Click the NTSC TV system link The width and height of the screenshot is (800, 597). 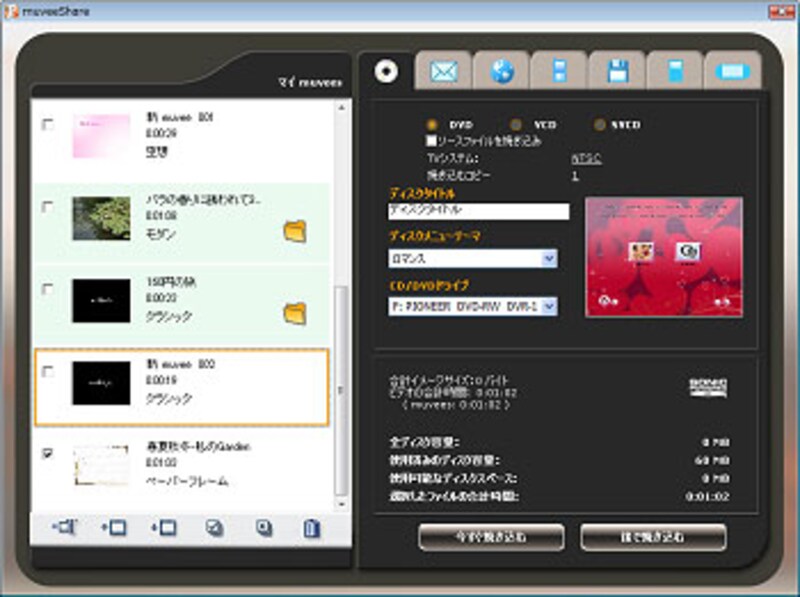point(585,158)
